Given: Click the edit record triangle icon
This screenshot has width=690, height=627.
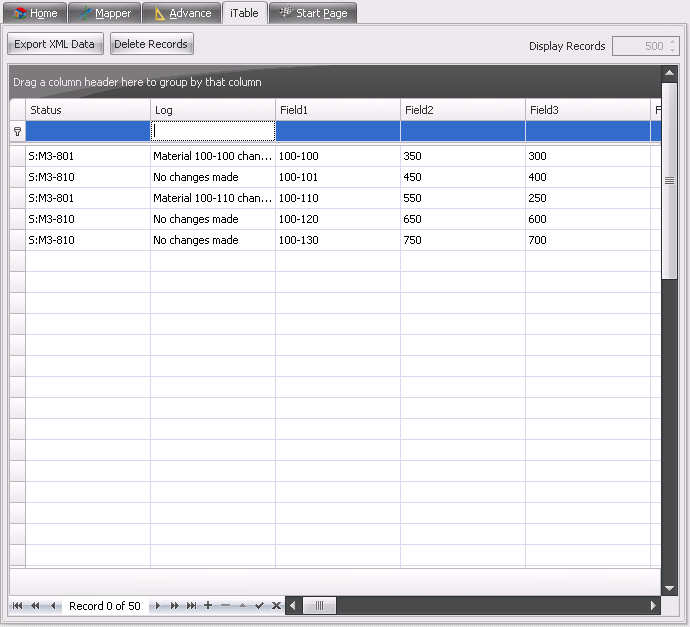Looking at the screenshot, I should [242, 606].
